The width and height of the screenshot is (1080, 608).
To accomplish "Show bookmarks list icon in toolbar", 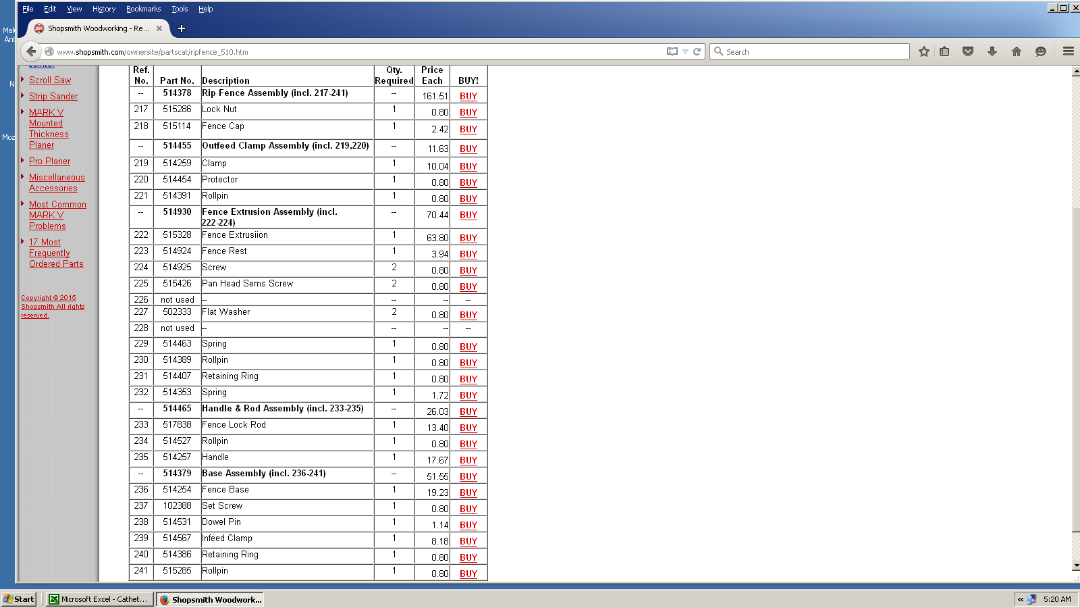I will click(944, 52).
